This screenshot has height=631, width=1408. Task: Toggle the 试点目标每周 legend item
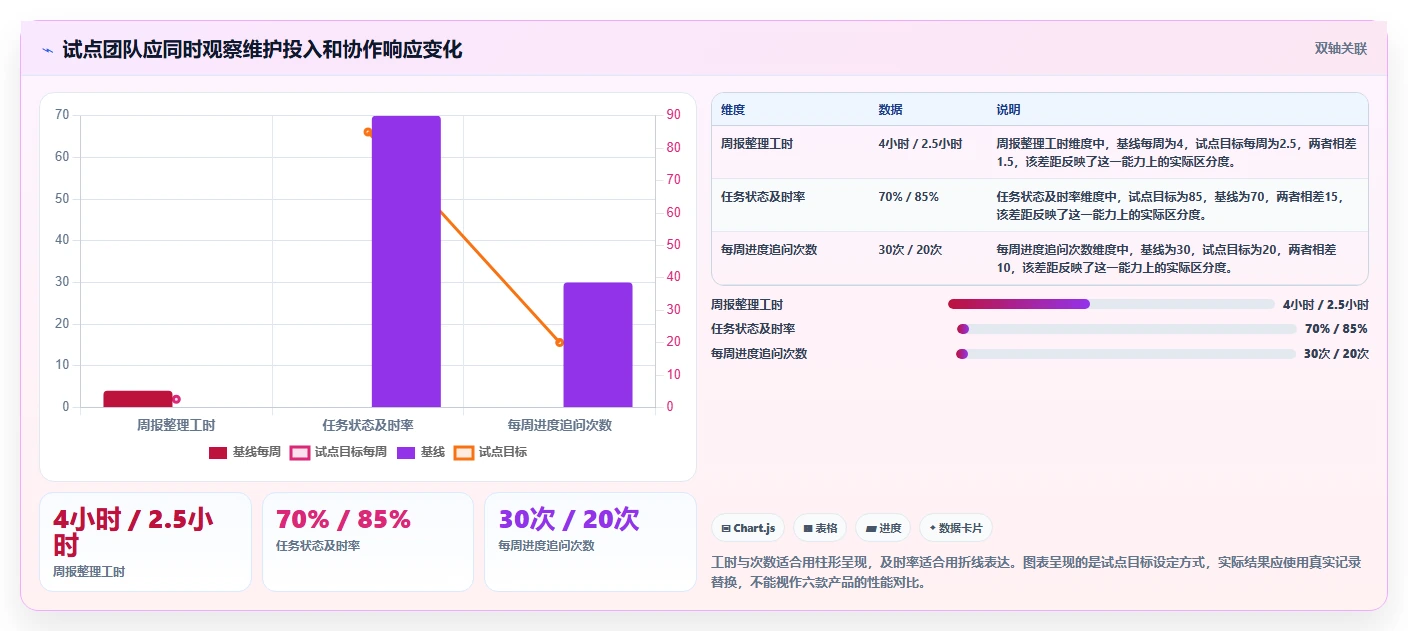point(338,452)
